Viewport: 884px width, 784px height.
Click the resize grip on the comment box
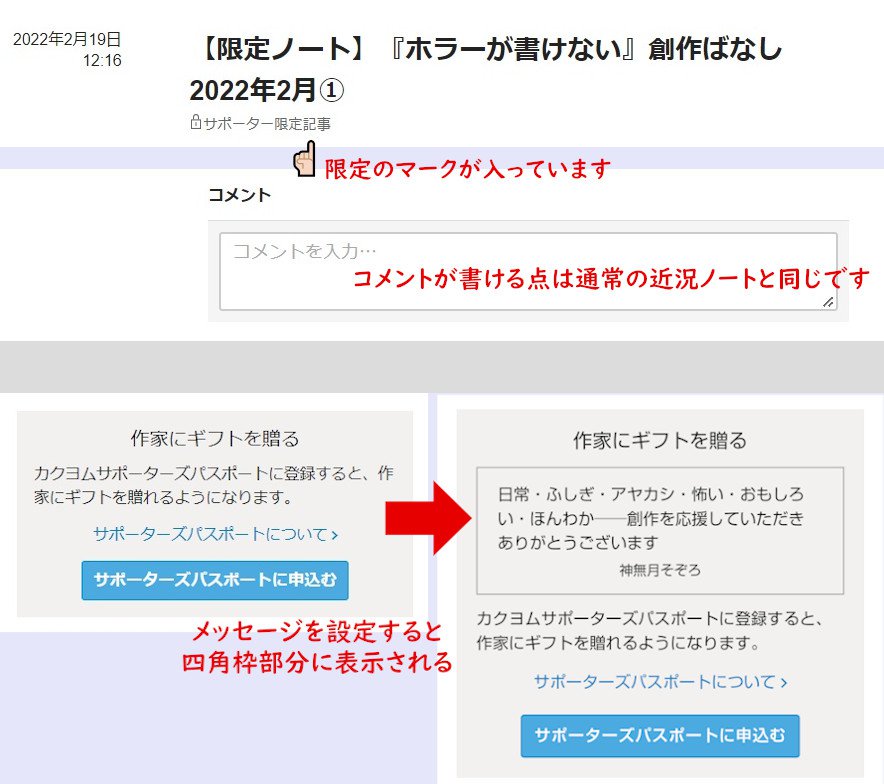[x=828, y=301]
